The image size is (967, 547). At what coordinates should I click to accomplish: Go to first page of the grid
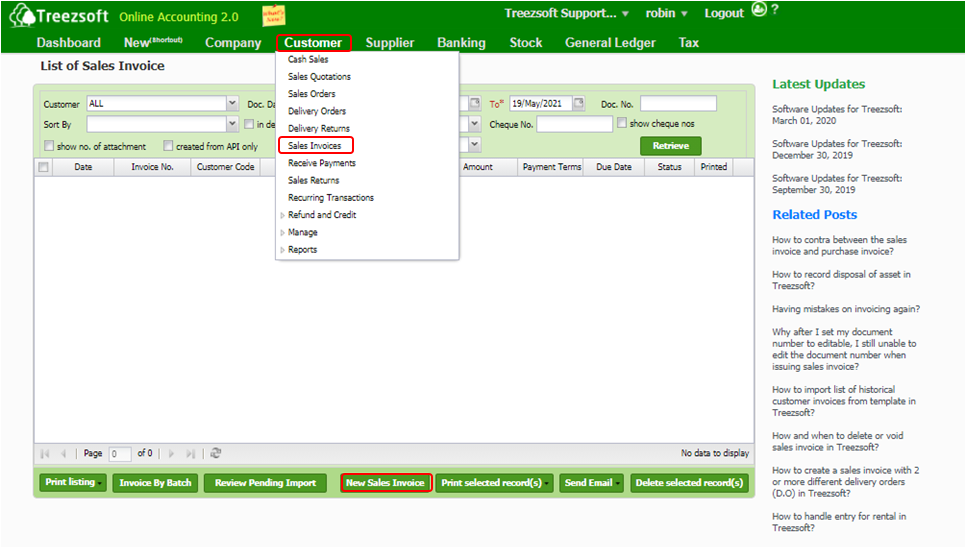click(45, 454)
